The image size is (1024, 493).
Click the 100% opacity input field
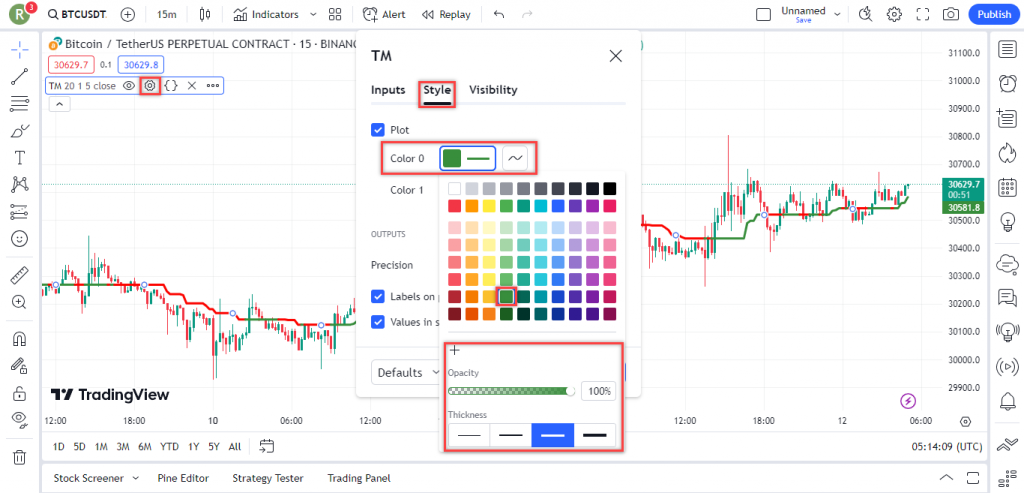click(598, 391)
